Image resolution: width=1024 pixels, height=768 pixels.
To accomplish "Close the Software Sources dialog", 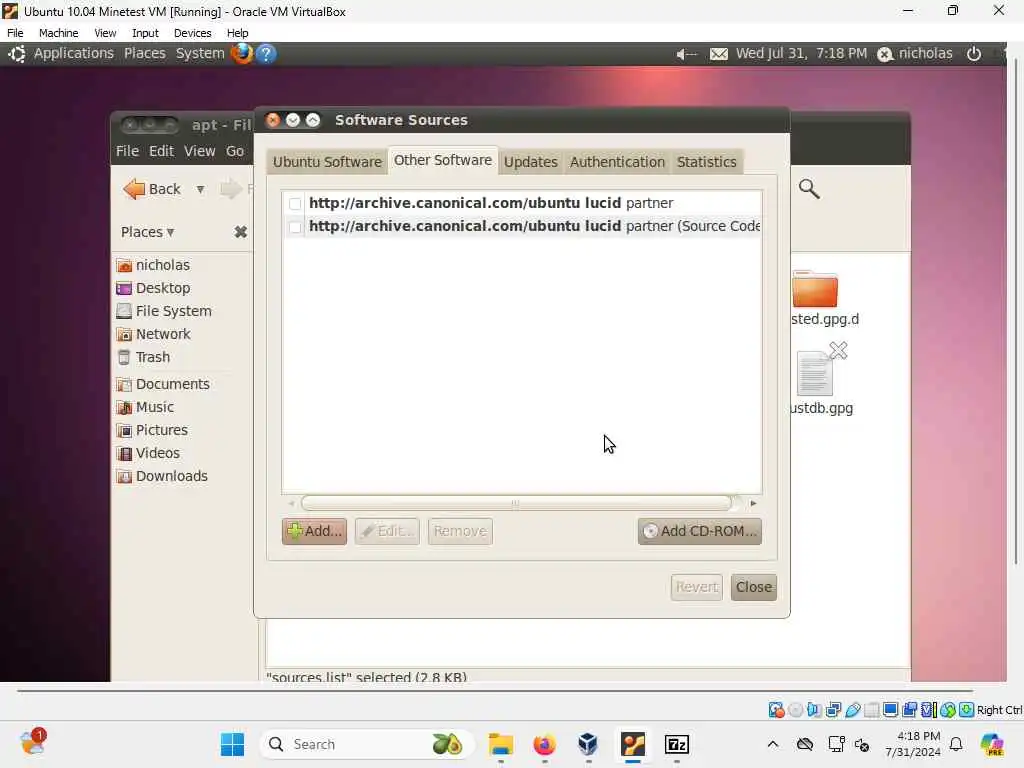I will [x=754, y=587].
